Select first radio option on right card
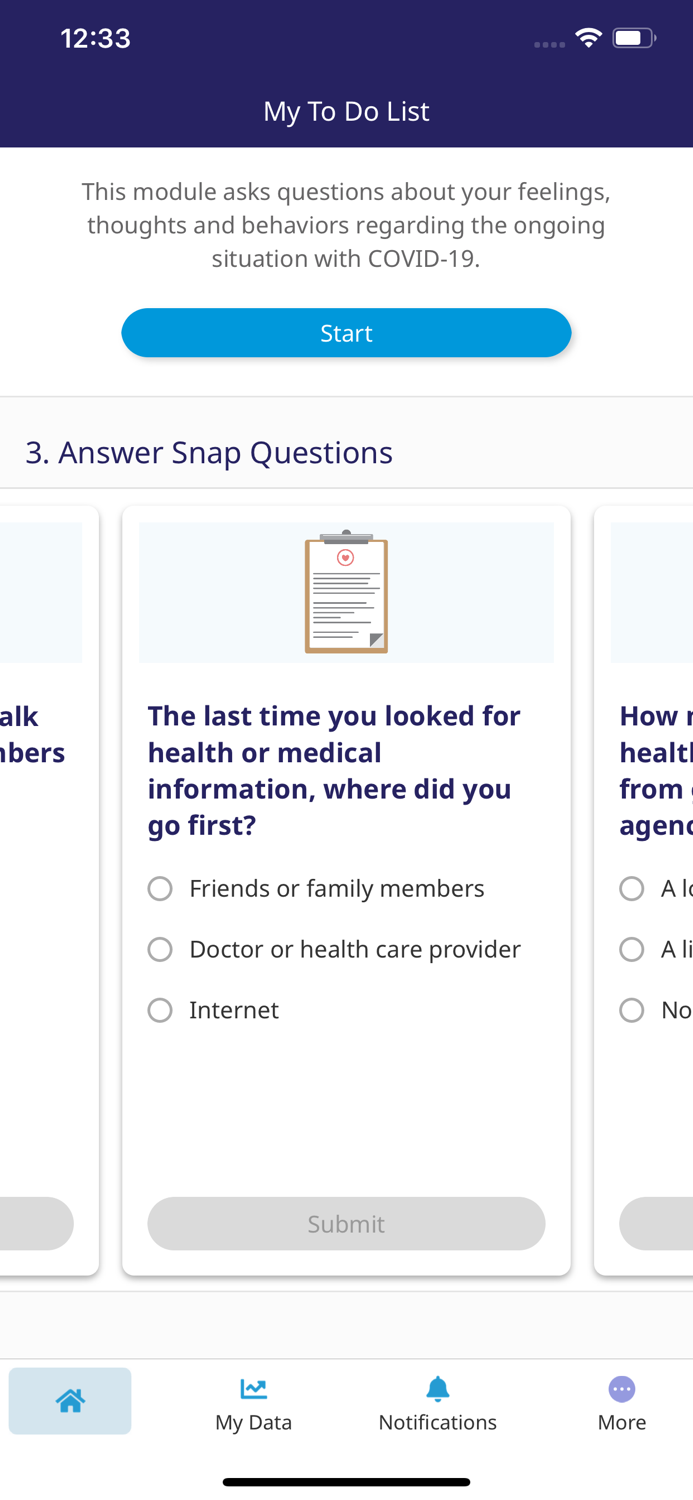693x1500 pixels. click(632, 889)
